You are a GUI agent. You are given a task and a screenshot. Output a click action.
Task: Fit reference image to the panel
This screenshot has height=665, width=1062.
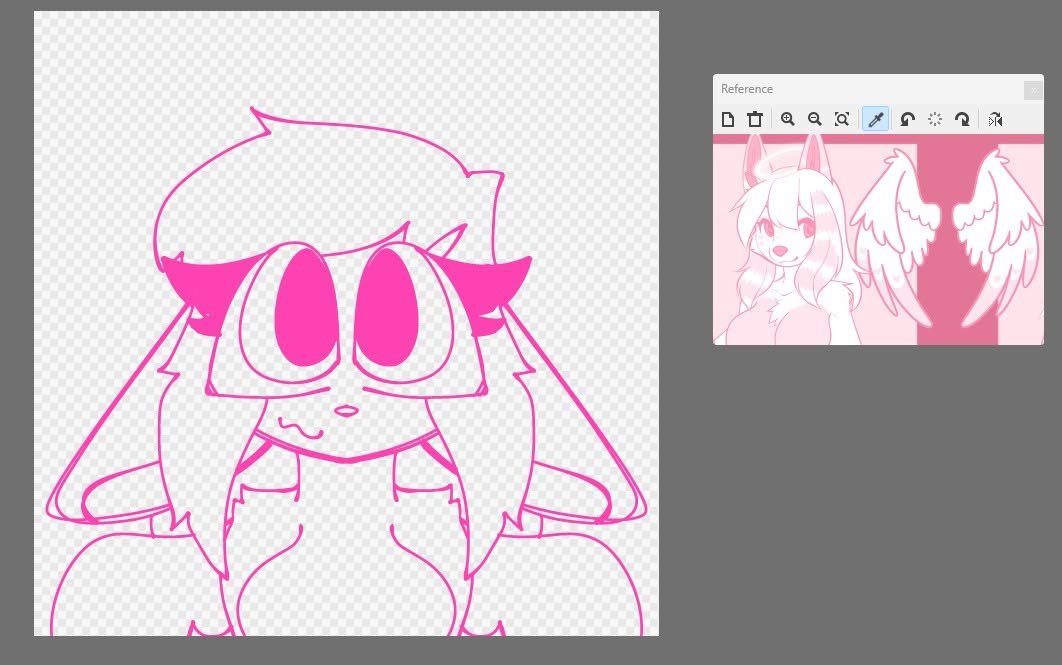pos(841,119)
